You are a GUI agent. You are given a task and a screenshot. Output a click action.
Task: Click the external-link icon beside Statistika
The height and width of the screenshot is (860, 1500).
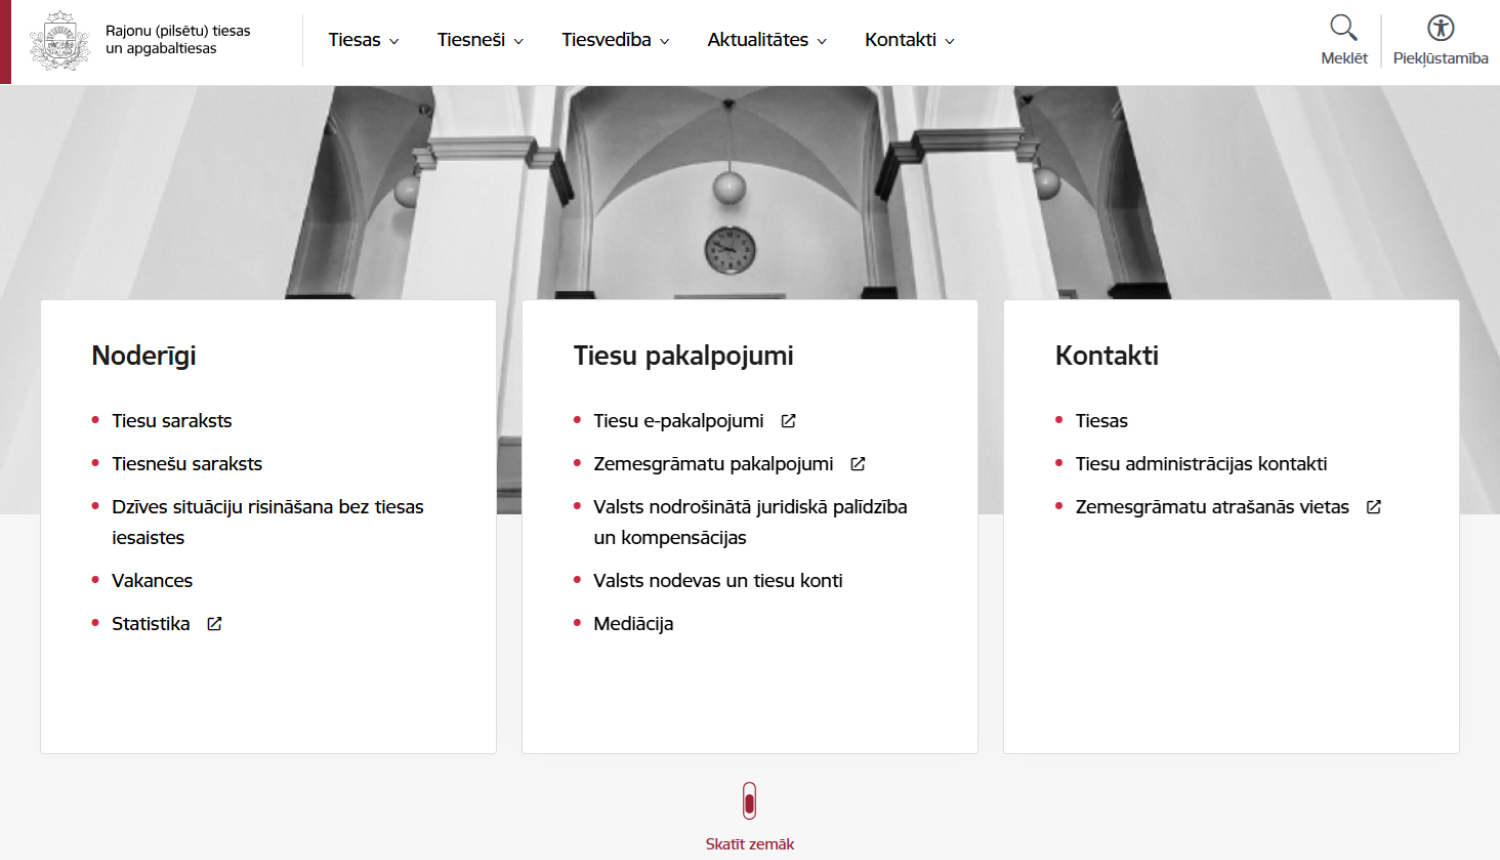(x=213, y=623)
